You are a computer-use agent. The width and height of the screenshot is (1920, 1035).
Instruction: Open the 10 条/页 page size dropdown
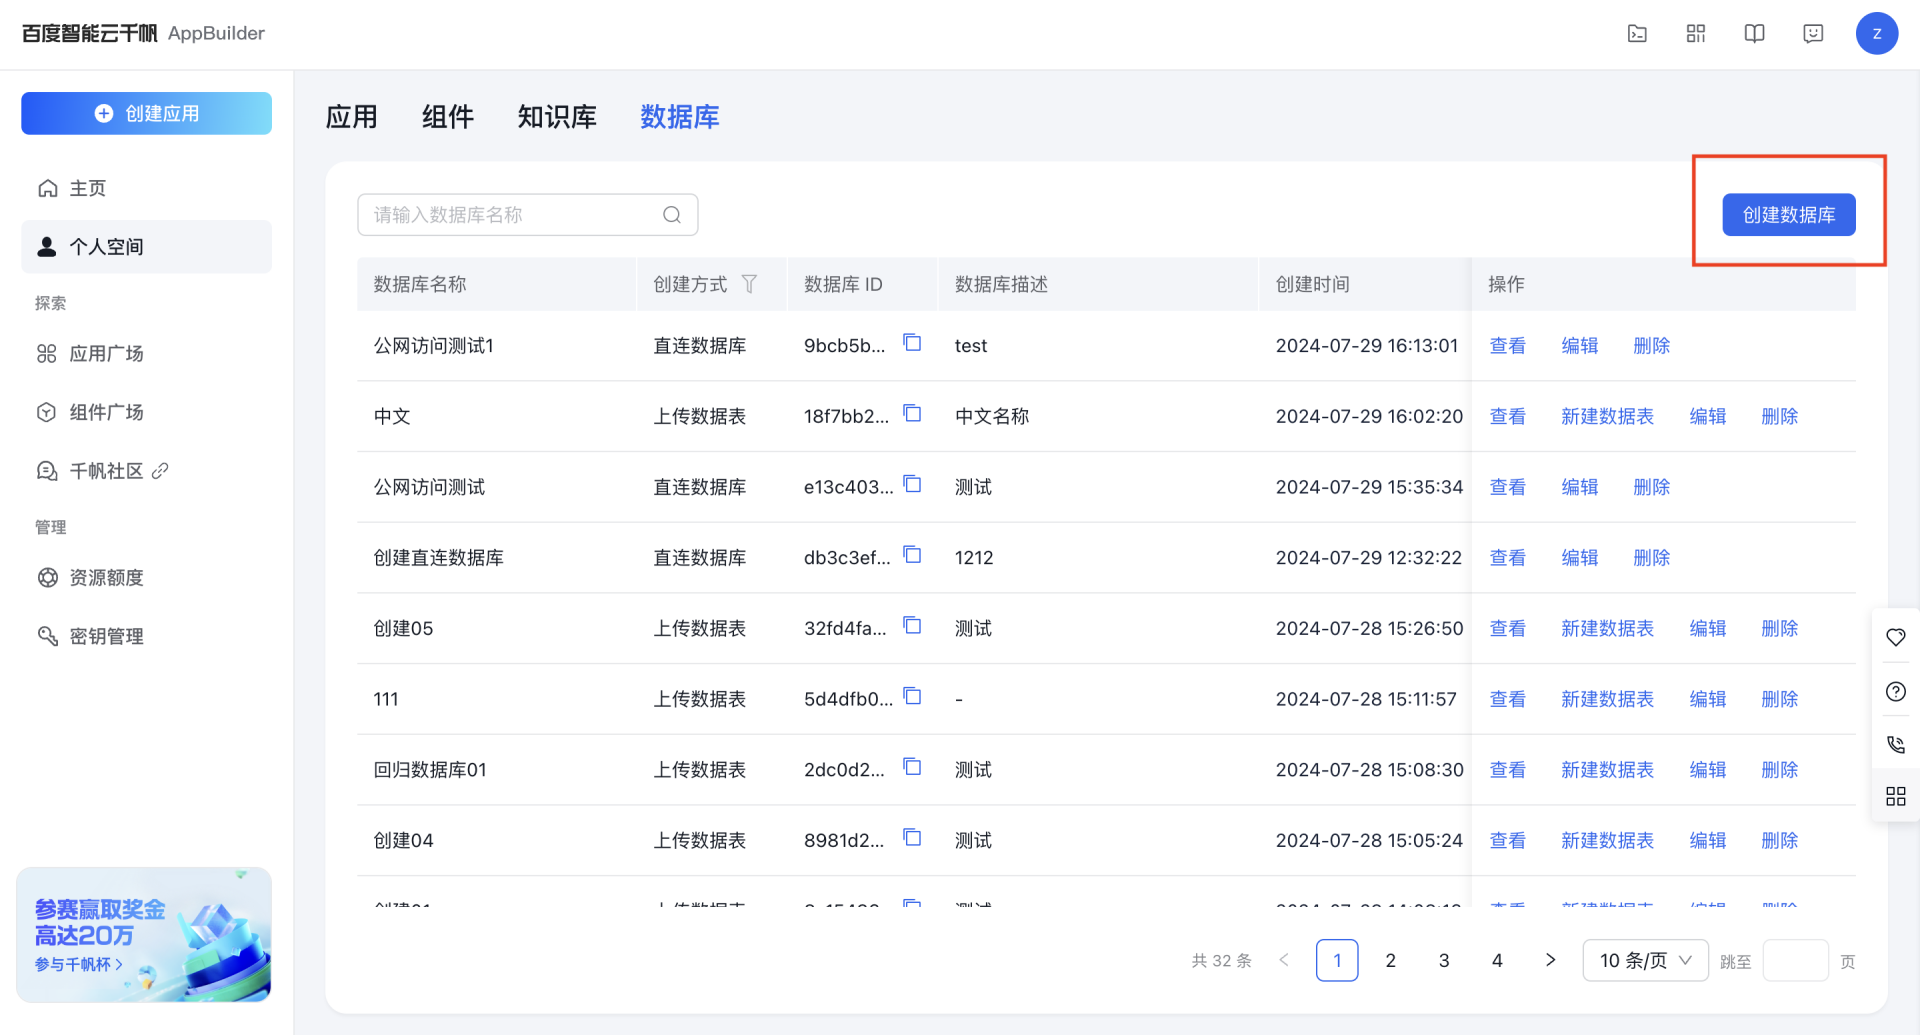point(1645,960)
